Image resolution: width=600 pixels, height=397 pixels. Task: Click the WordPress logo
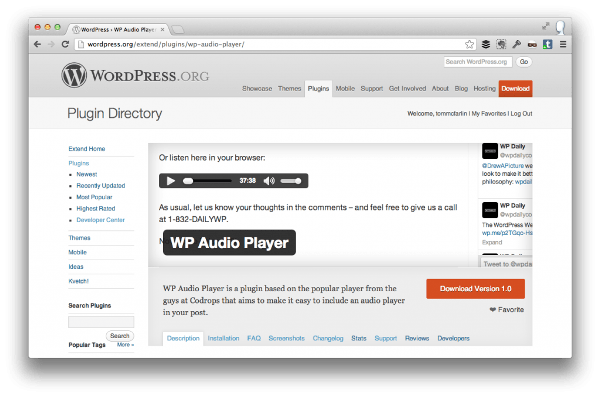pyautogui.click(x=135, y=75)
